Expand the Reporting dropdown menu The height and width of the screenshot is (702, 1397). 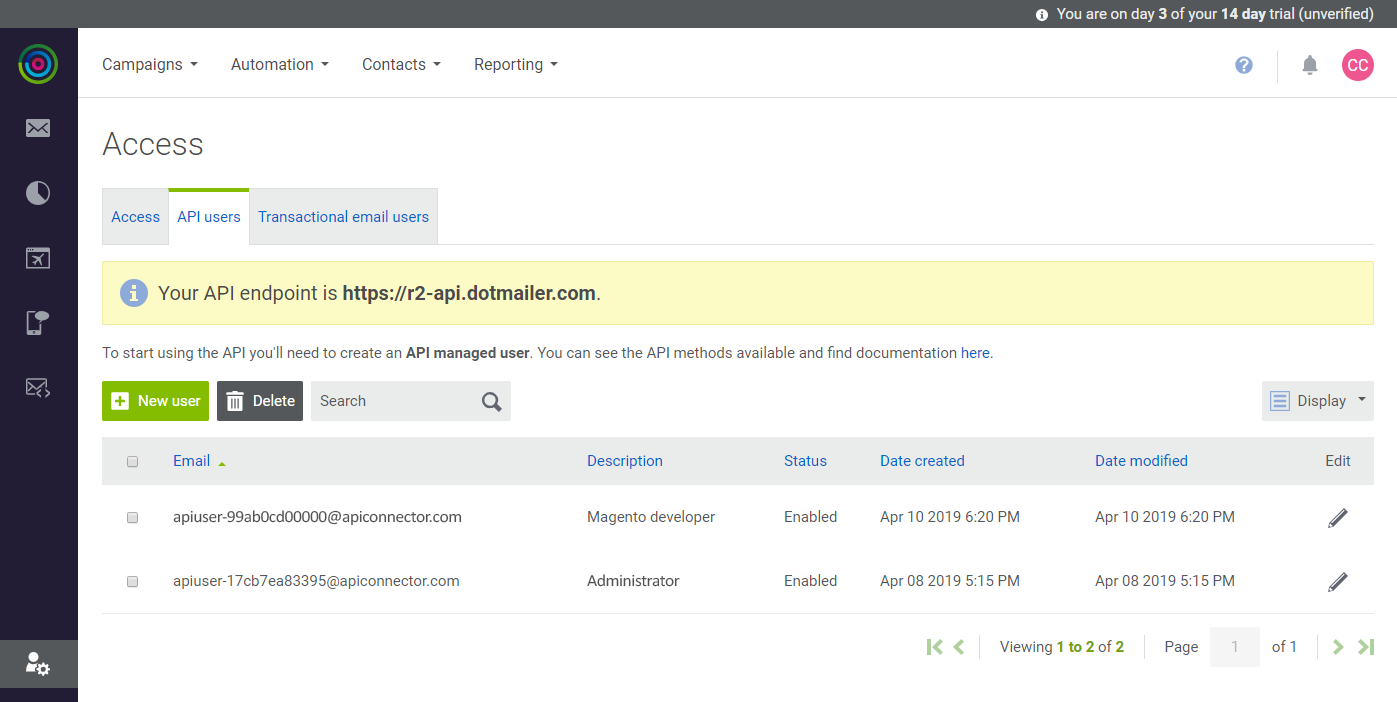coord(516,64)
